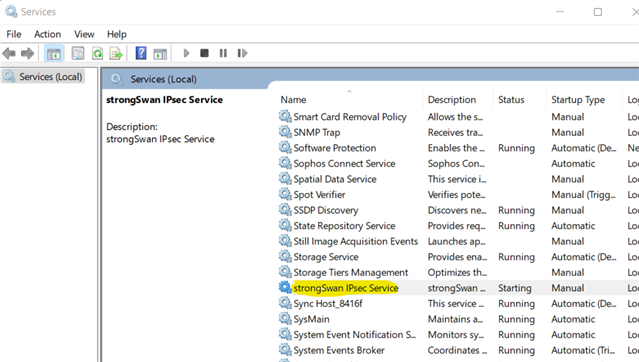This screenshot has height=362, width=639.
Task: Select the Storage Service name
Action: [x=326, y=257]
